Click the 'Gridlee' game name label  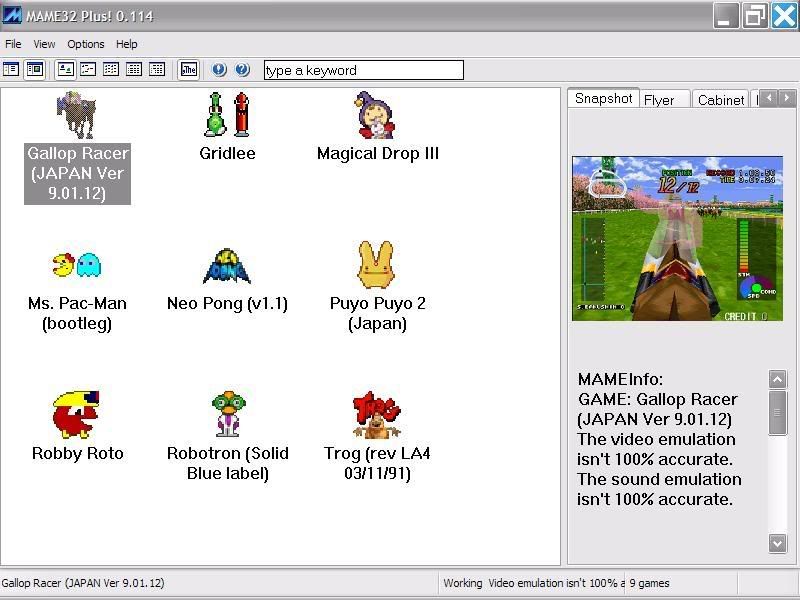[x=227, y=153]
